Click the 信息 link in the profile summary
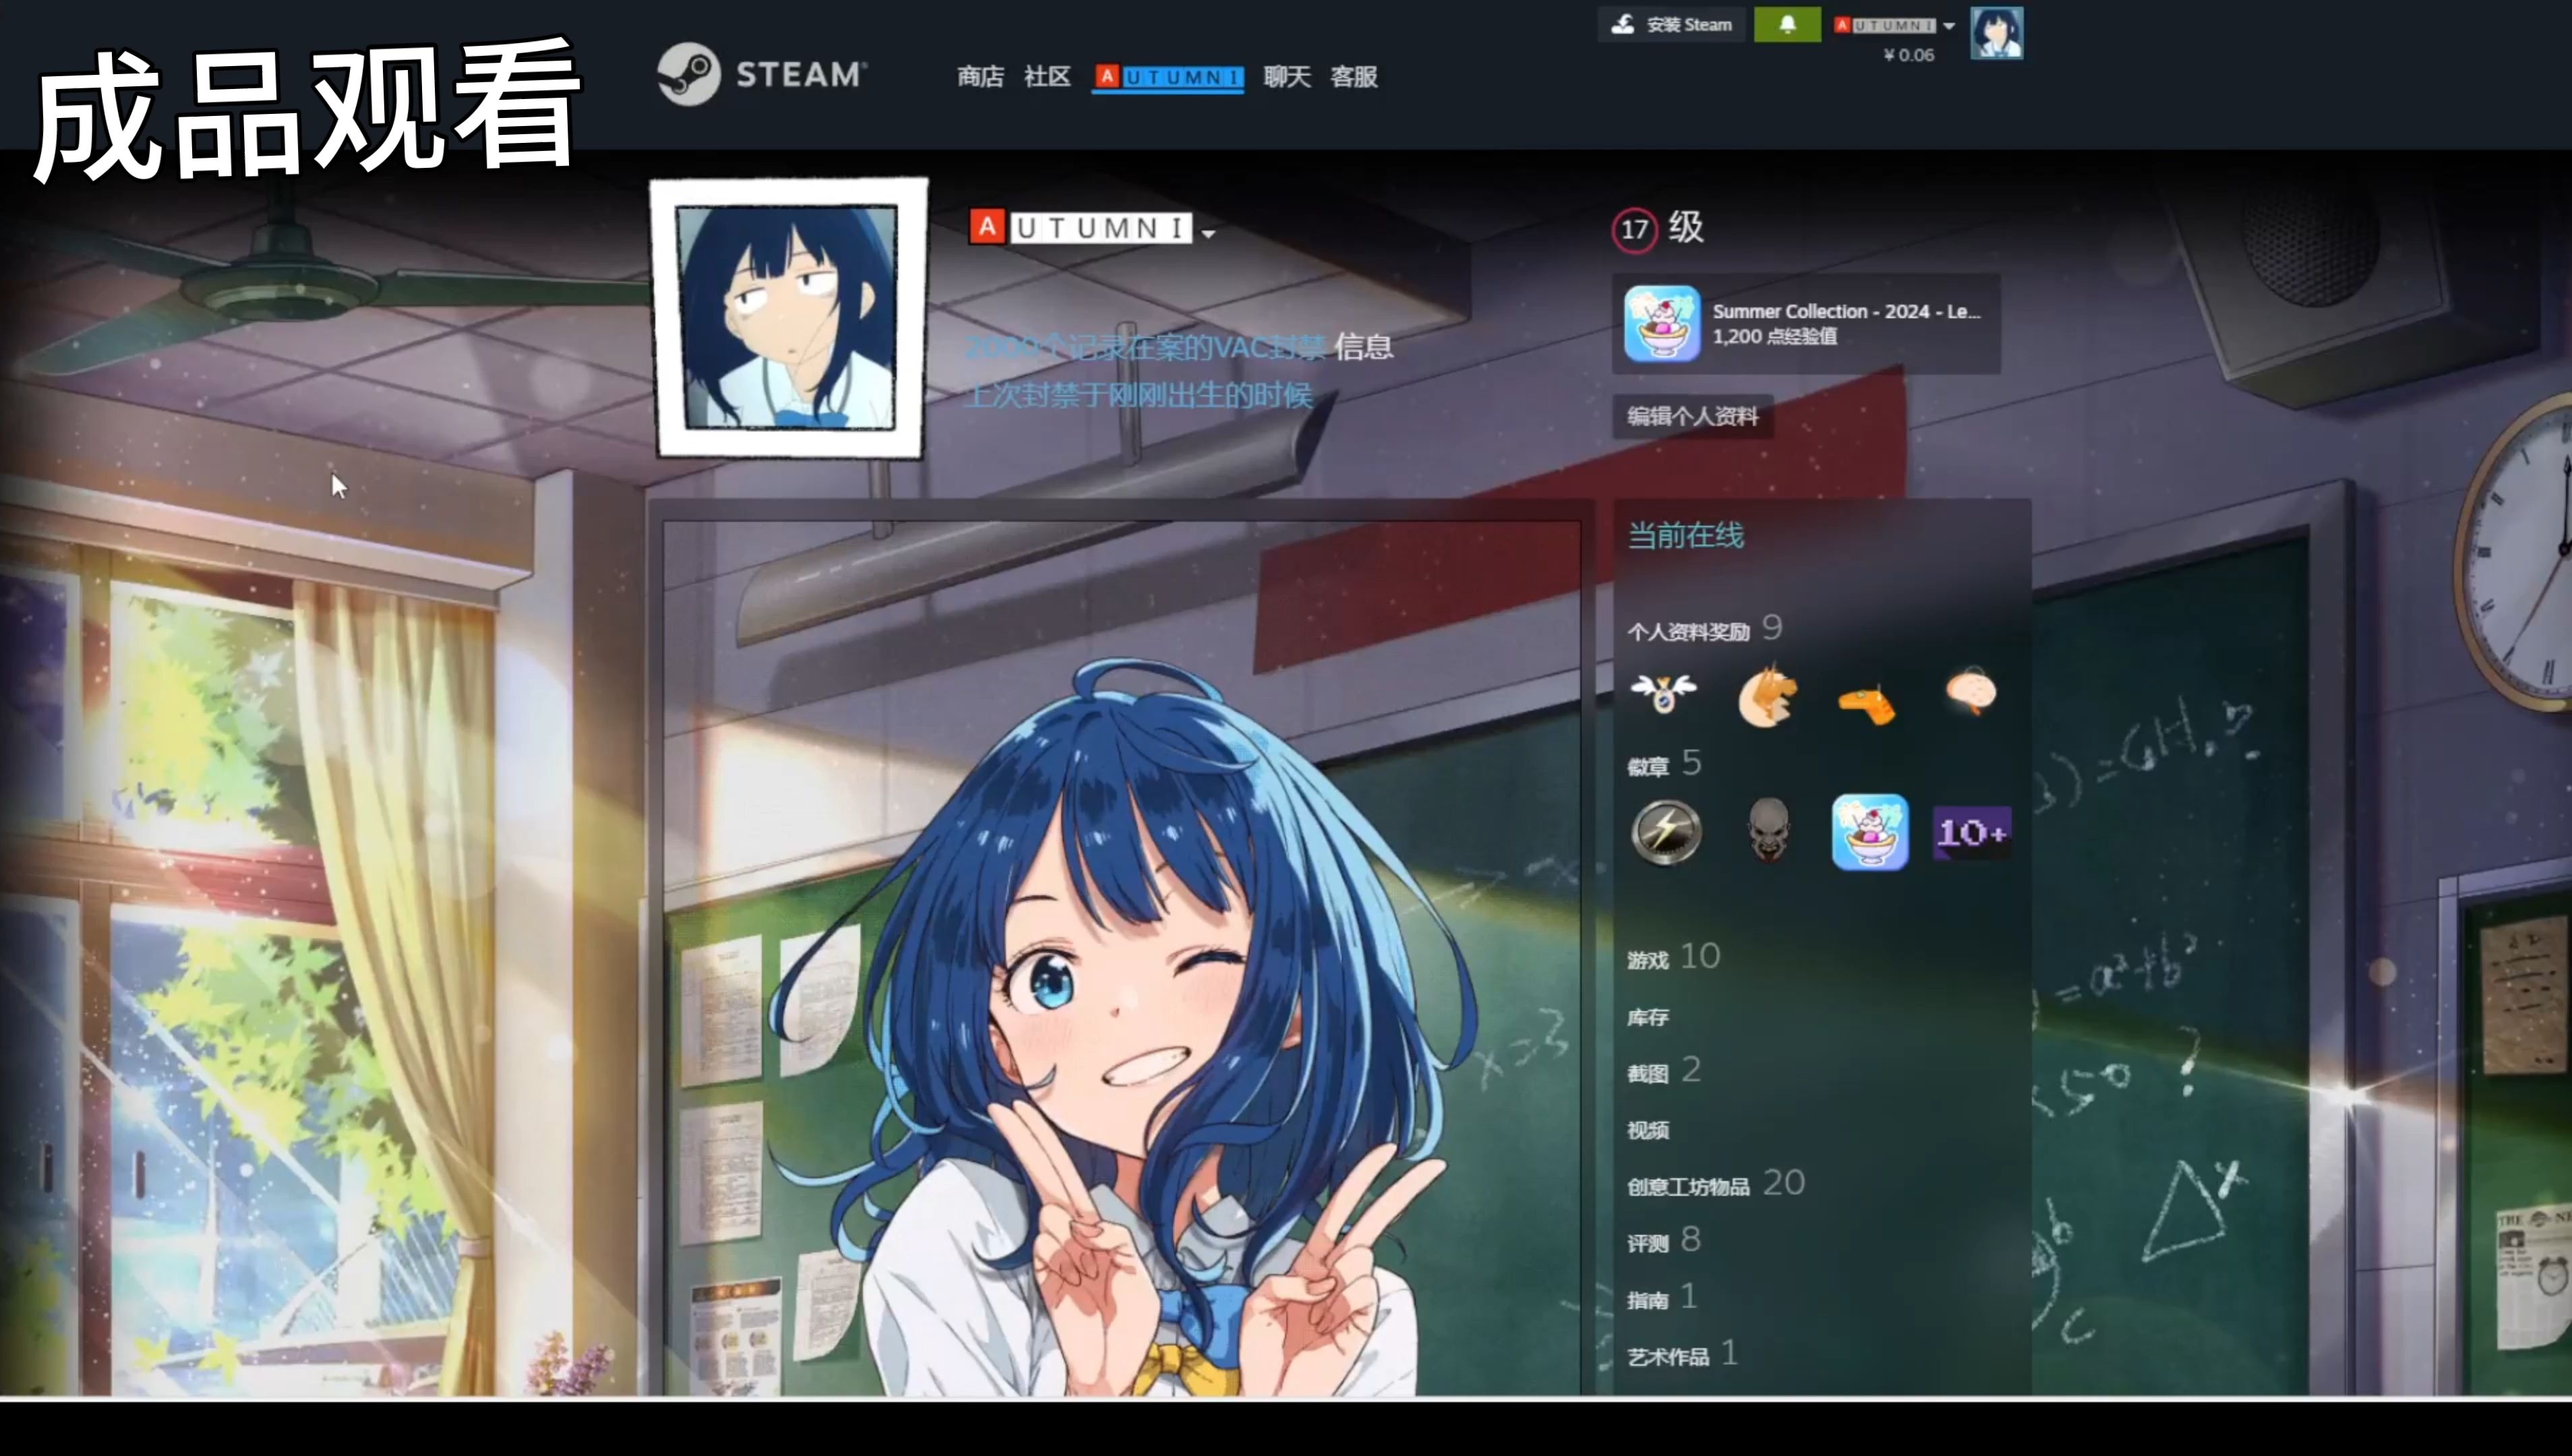The image size is (2572, 1456). click(1363, 347)
